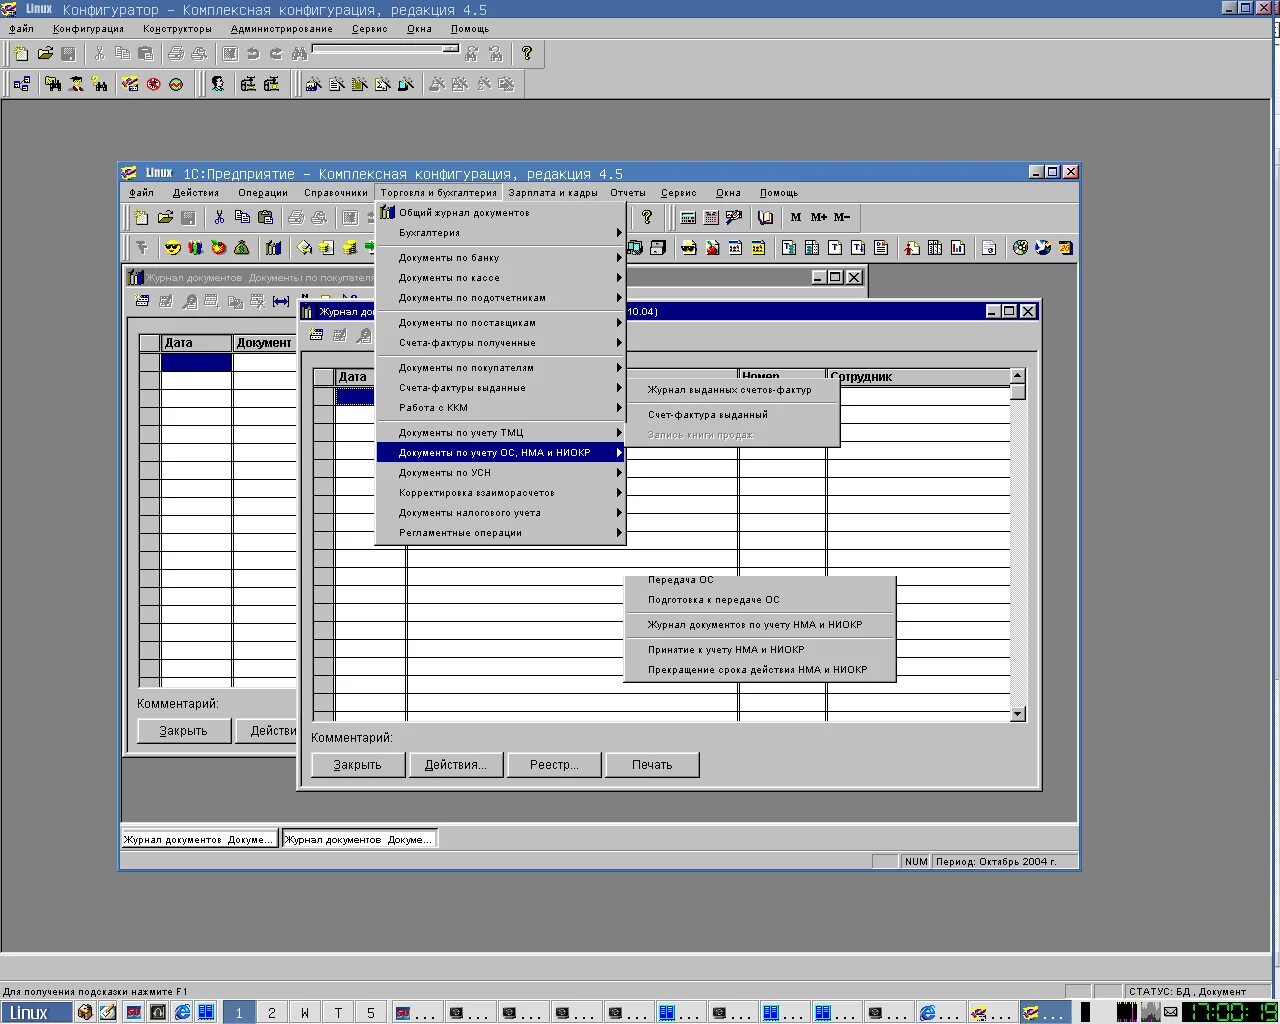Viewport: 1280px width, 1024px height.
Task: Switch to second Журнал документов window tab
Action: coord(359,840)
